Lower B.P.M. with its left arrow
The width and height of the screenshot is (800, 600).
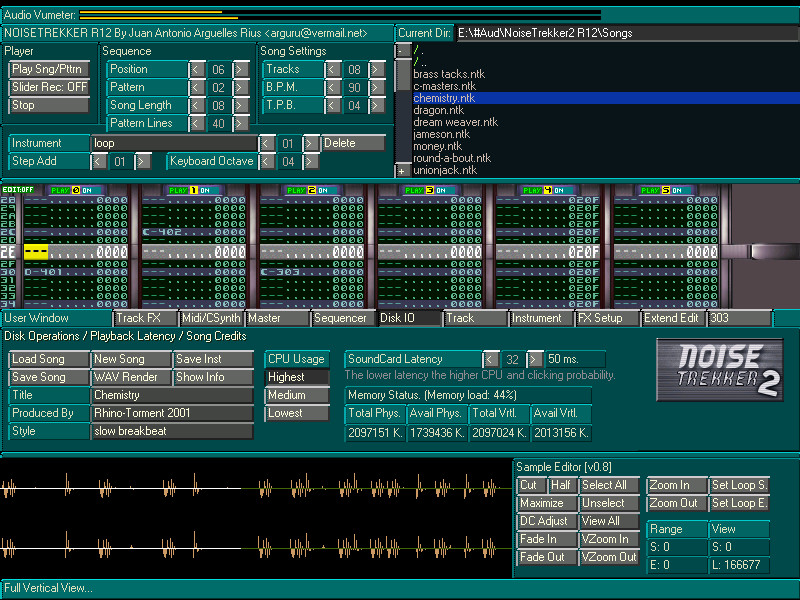pos(333,87)
